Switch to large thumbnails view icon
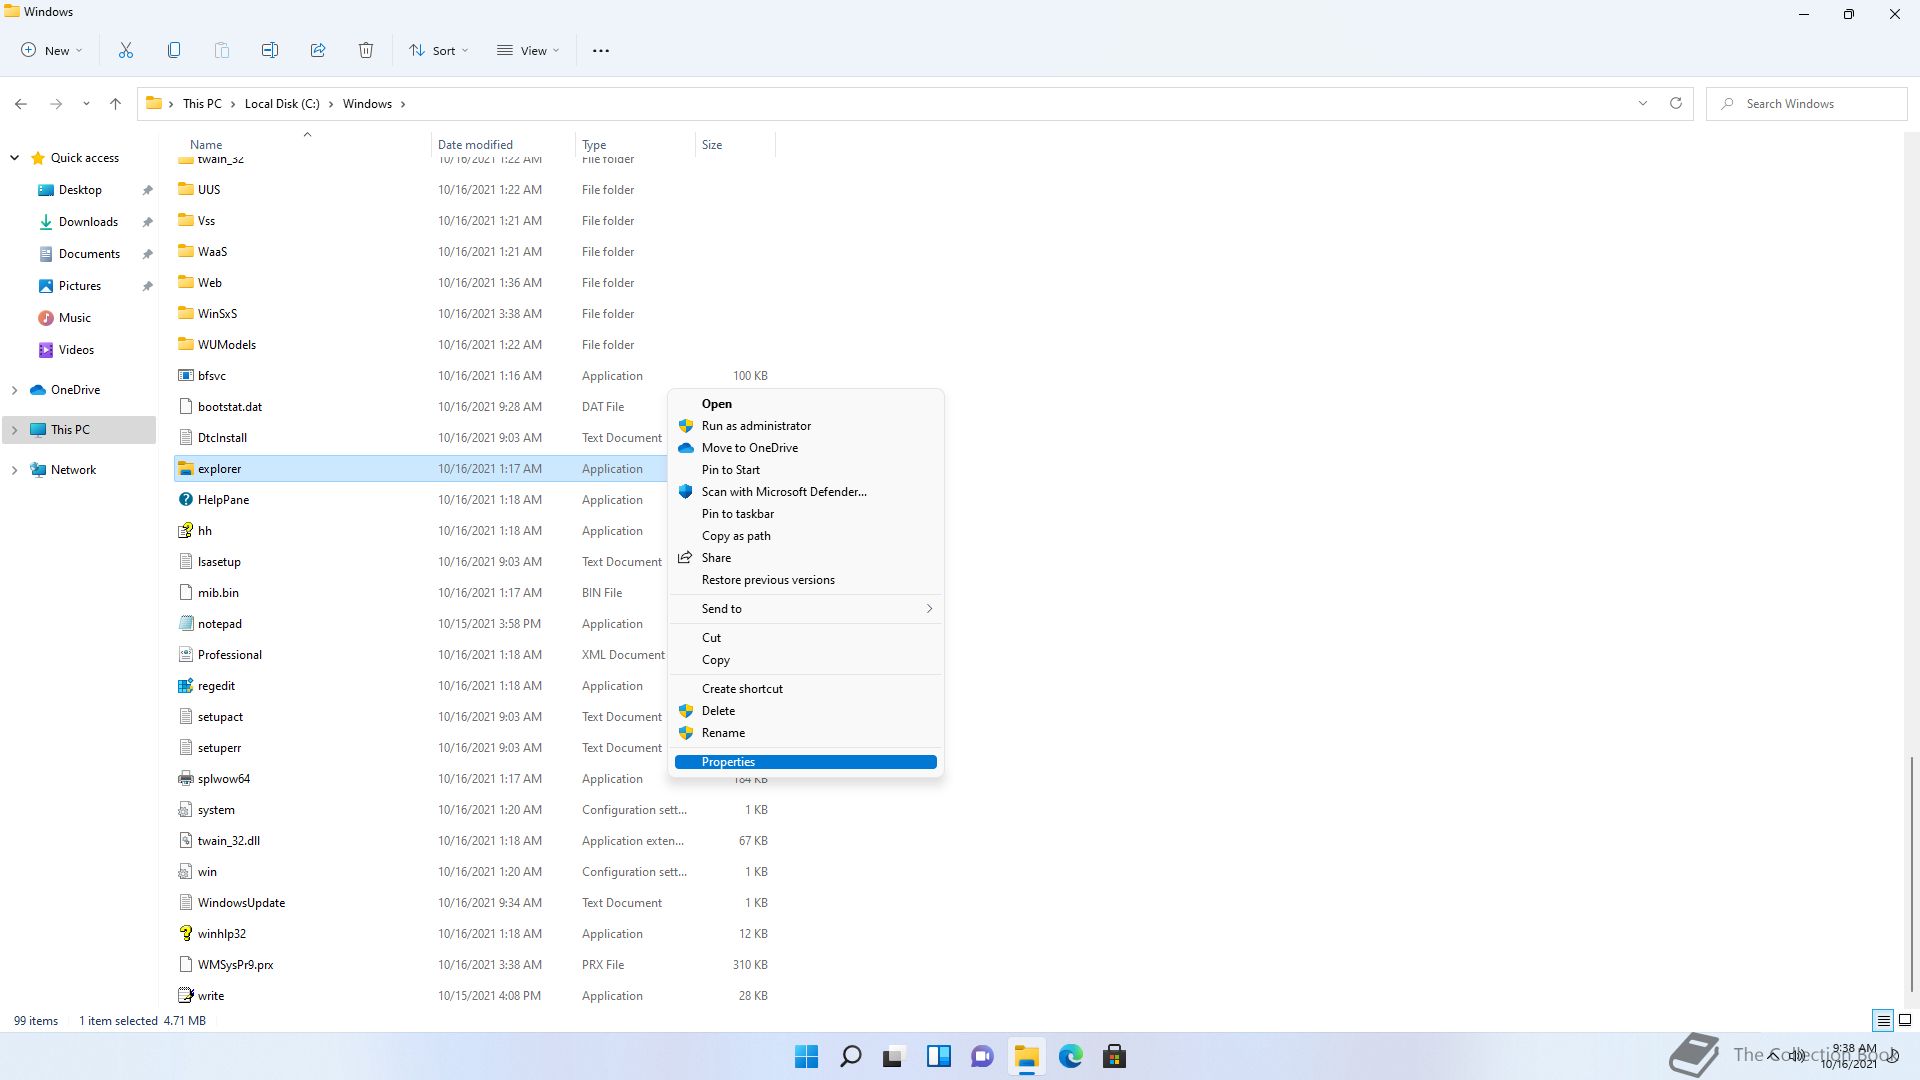Image resolution: width=1920 pixels, height=1080 pixels. 1905,1021
